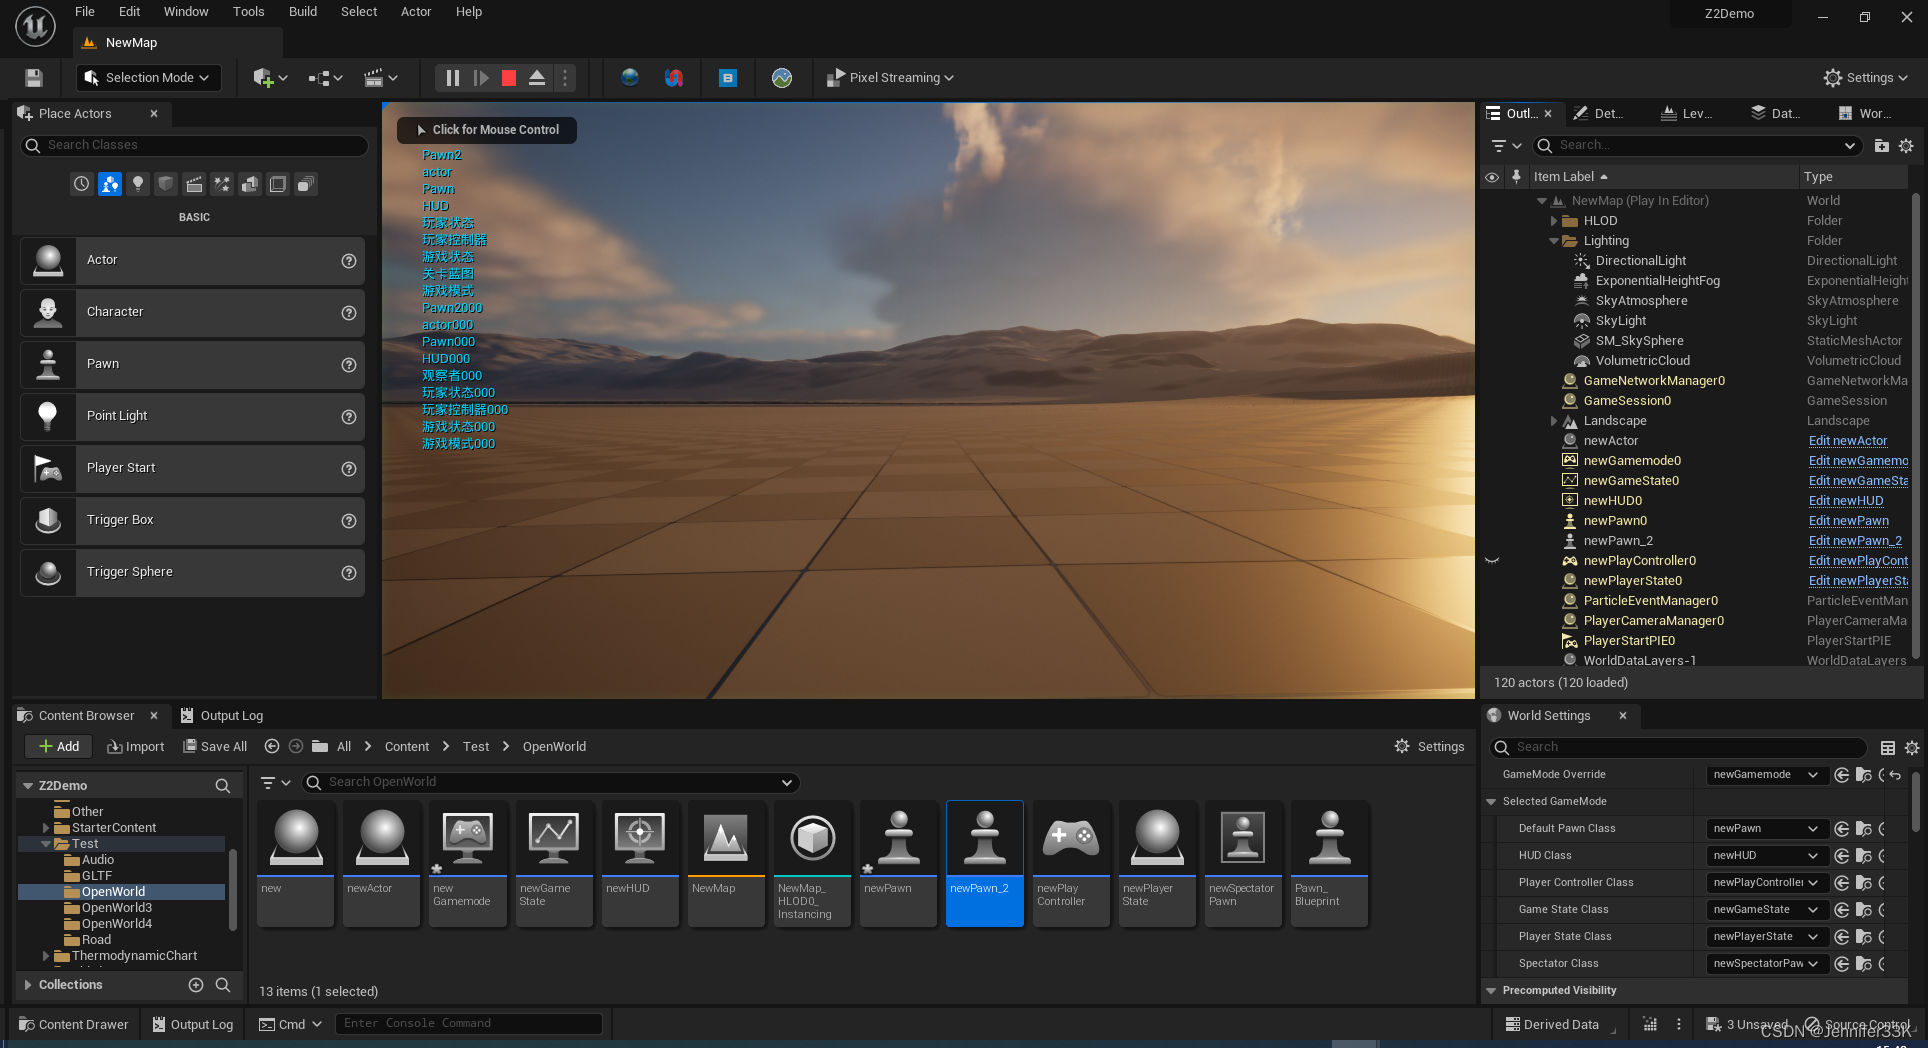Screen dimensions: 1928x1048
Task: Open World Settings table view icon
Action: point(1888,748)
